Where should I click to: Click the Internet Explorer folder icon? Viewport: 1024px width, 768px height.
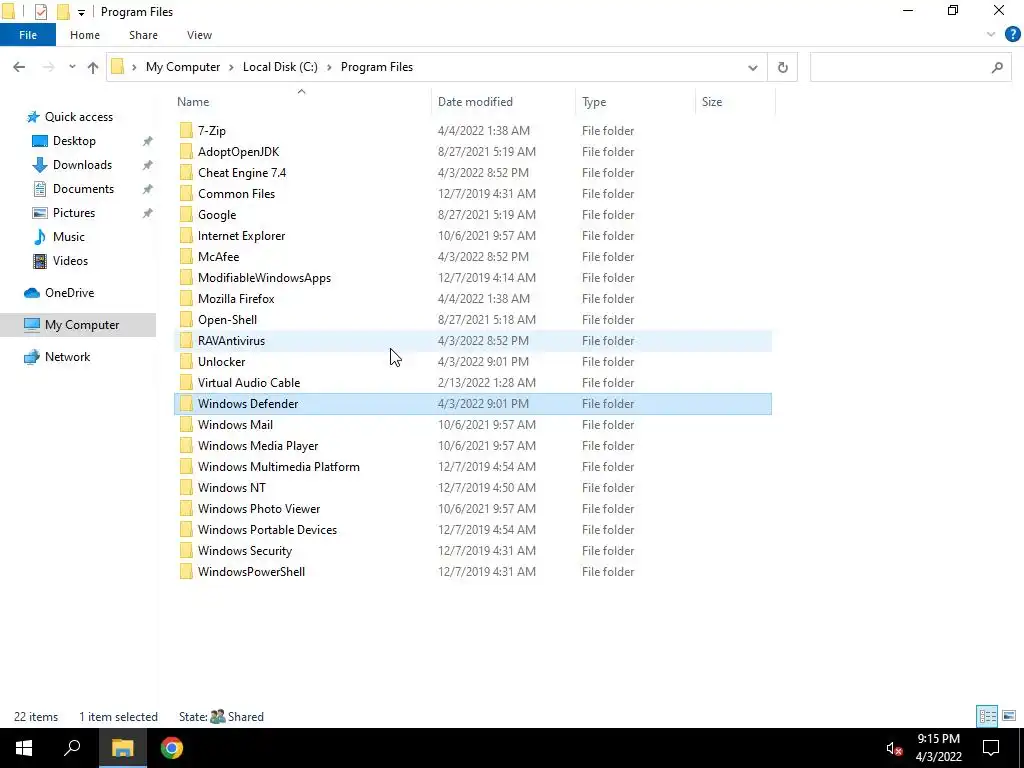coord(186,236)
